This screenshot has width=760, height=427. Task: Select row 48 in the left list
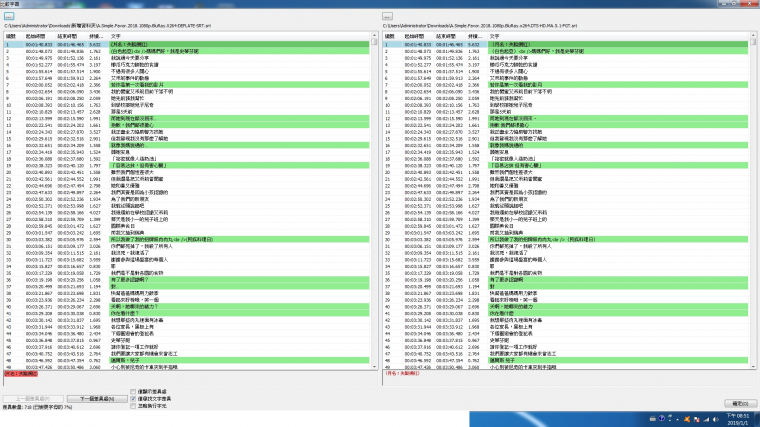point(187,361)
